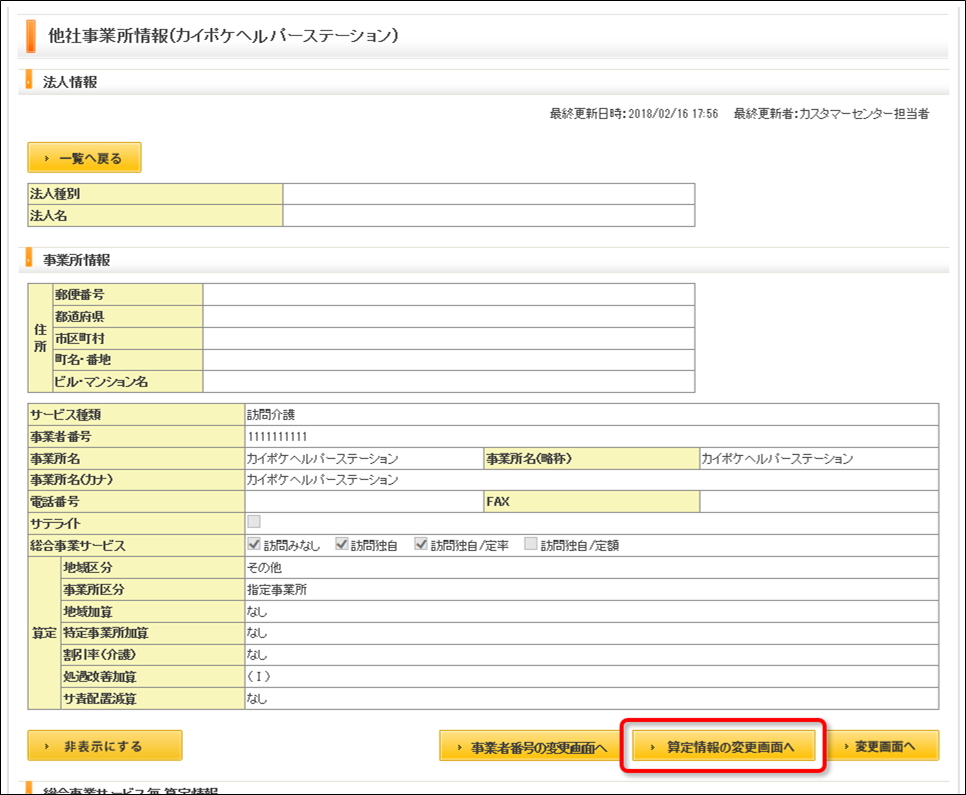
Task: Click the 法人名 label cell
Action: (155, 216)
